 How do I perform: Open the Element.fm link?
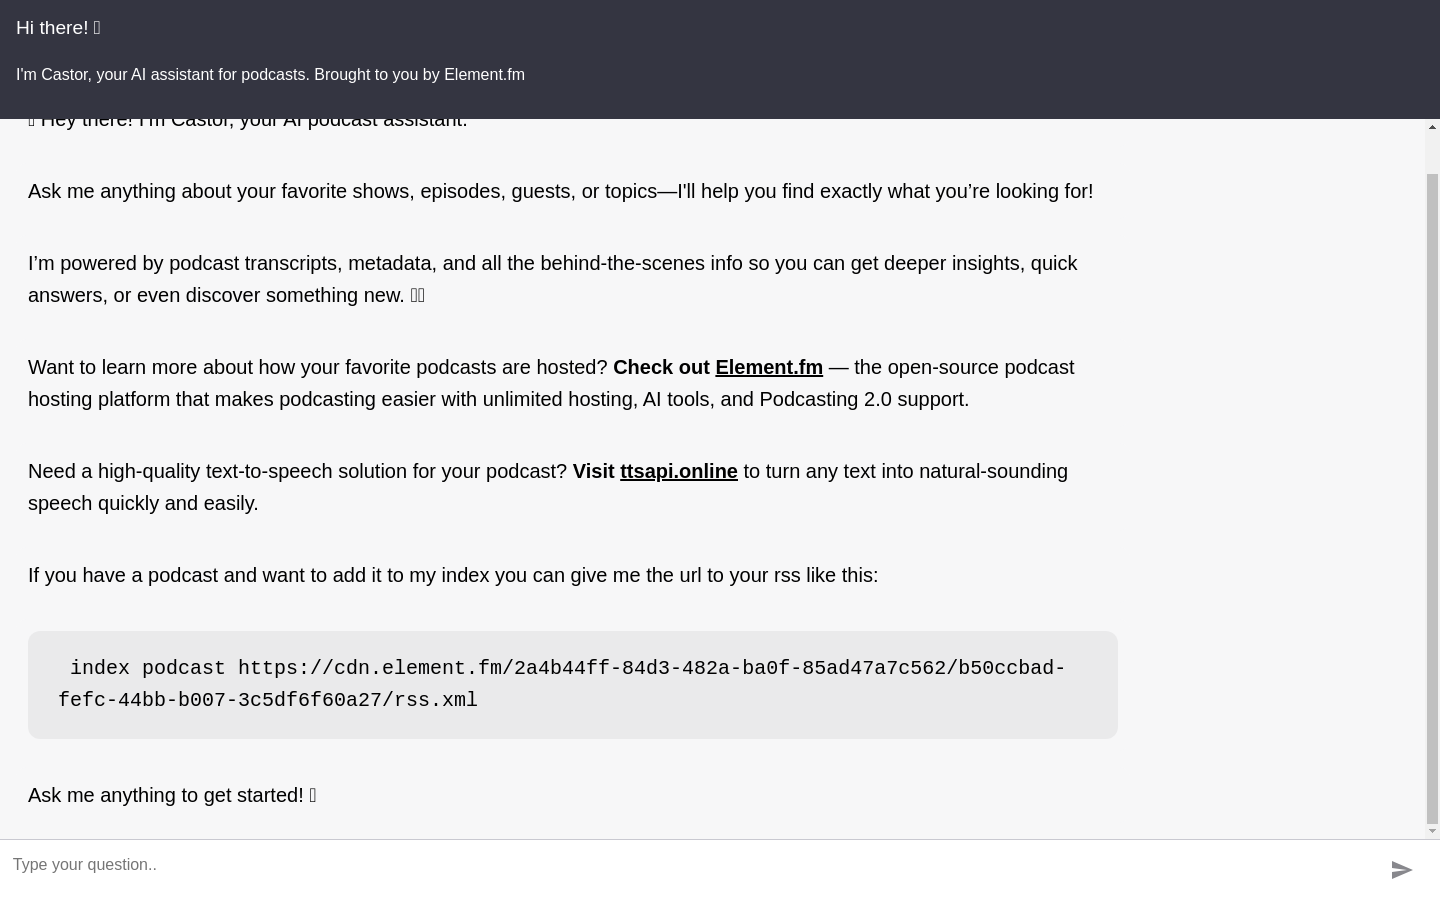coord(769,367)
